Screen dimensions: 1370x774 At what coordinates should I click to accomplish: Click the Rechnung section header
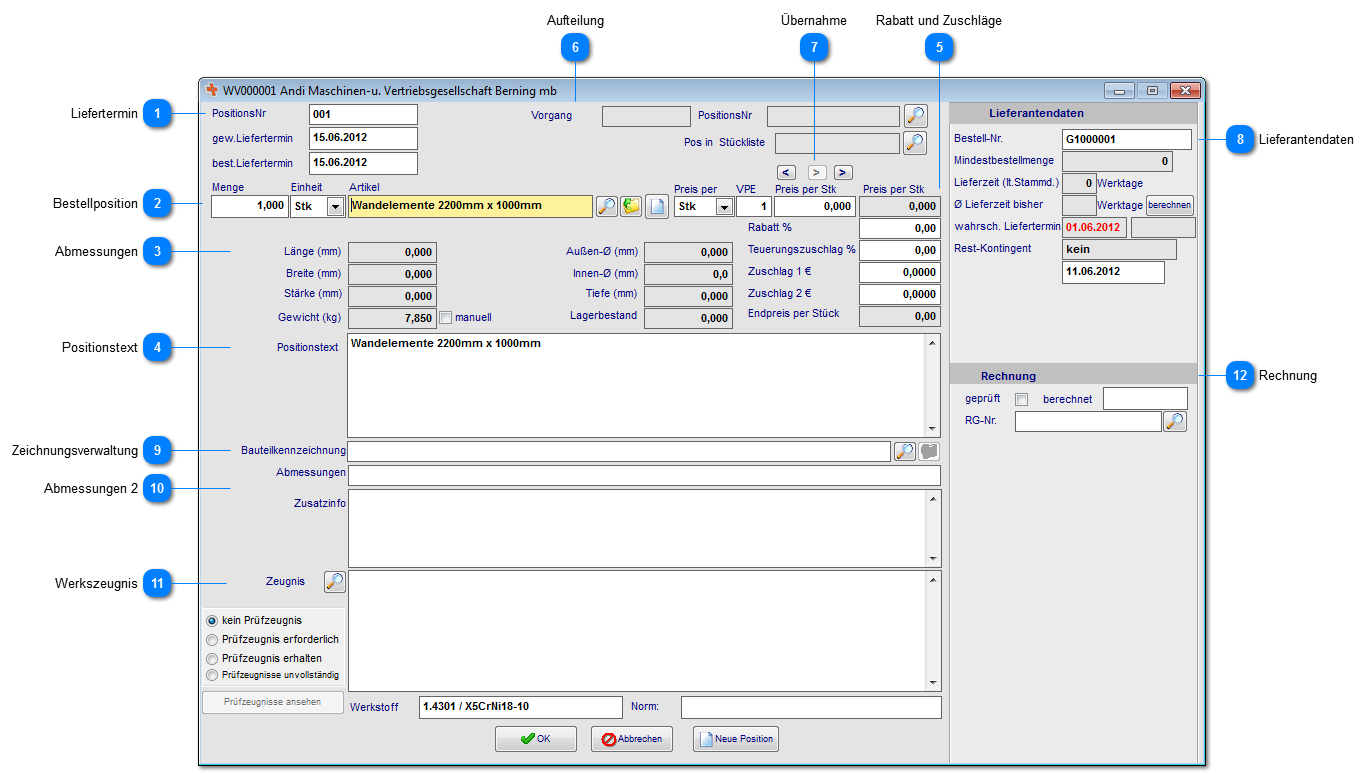tap(1073, 375)
